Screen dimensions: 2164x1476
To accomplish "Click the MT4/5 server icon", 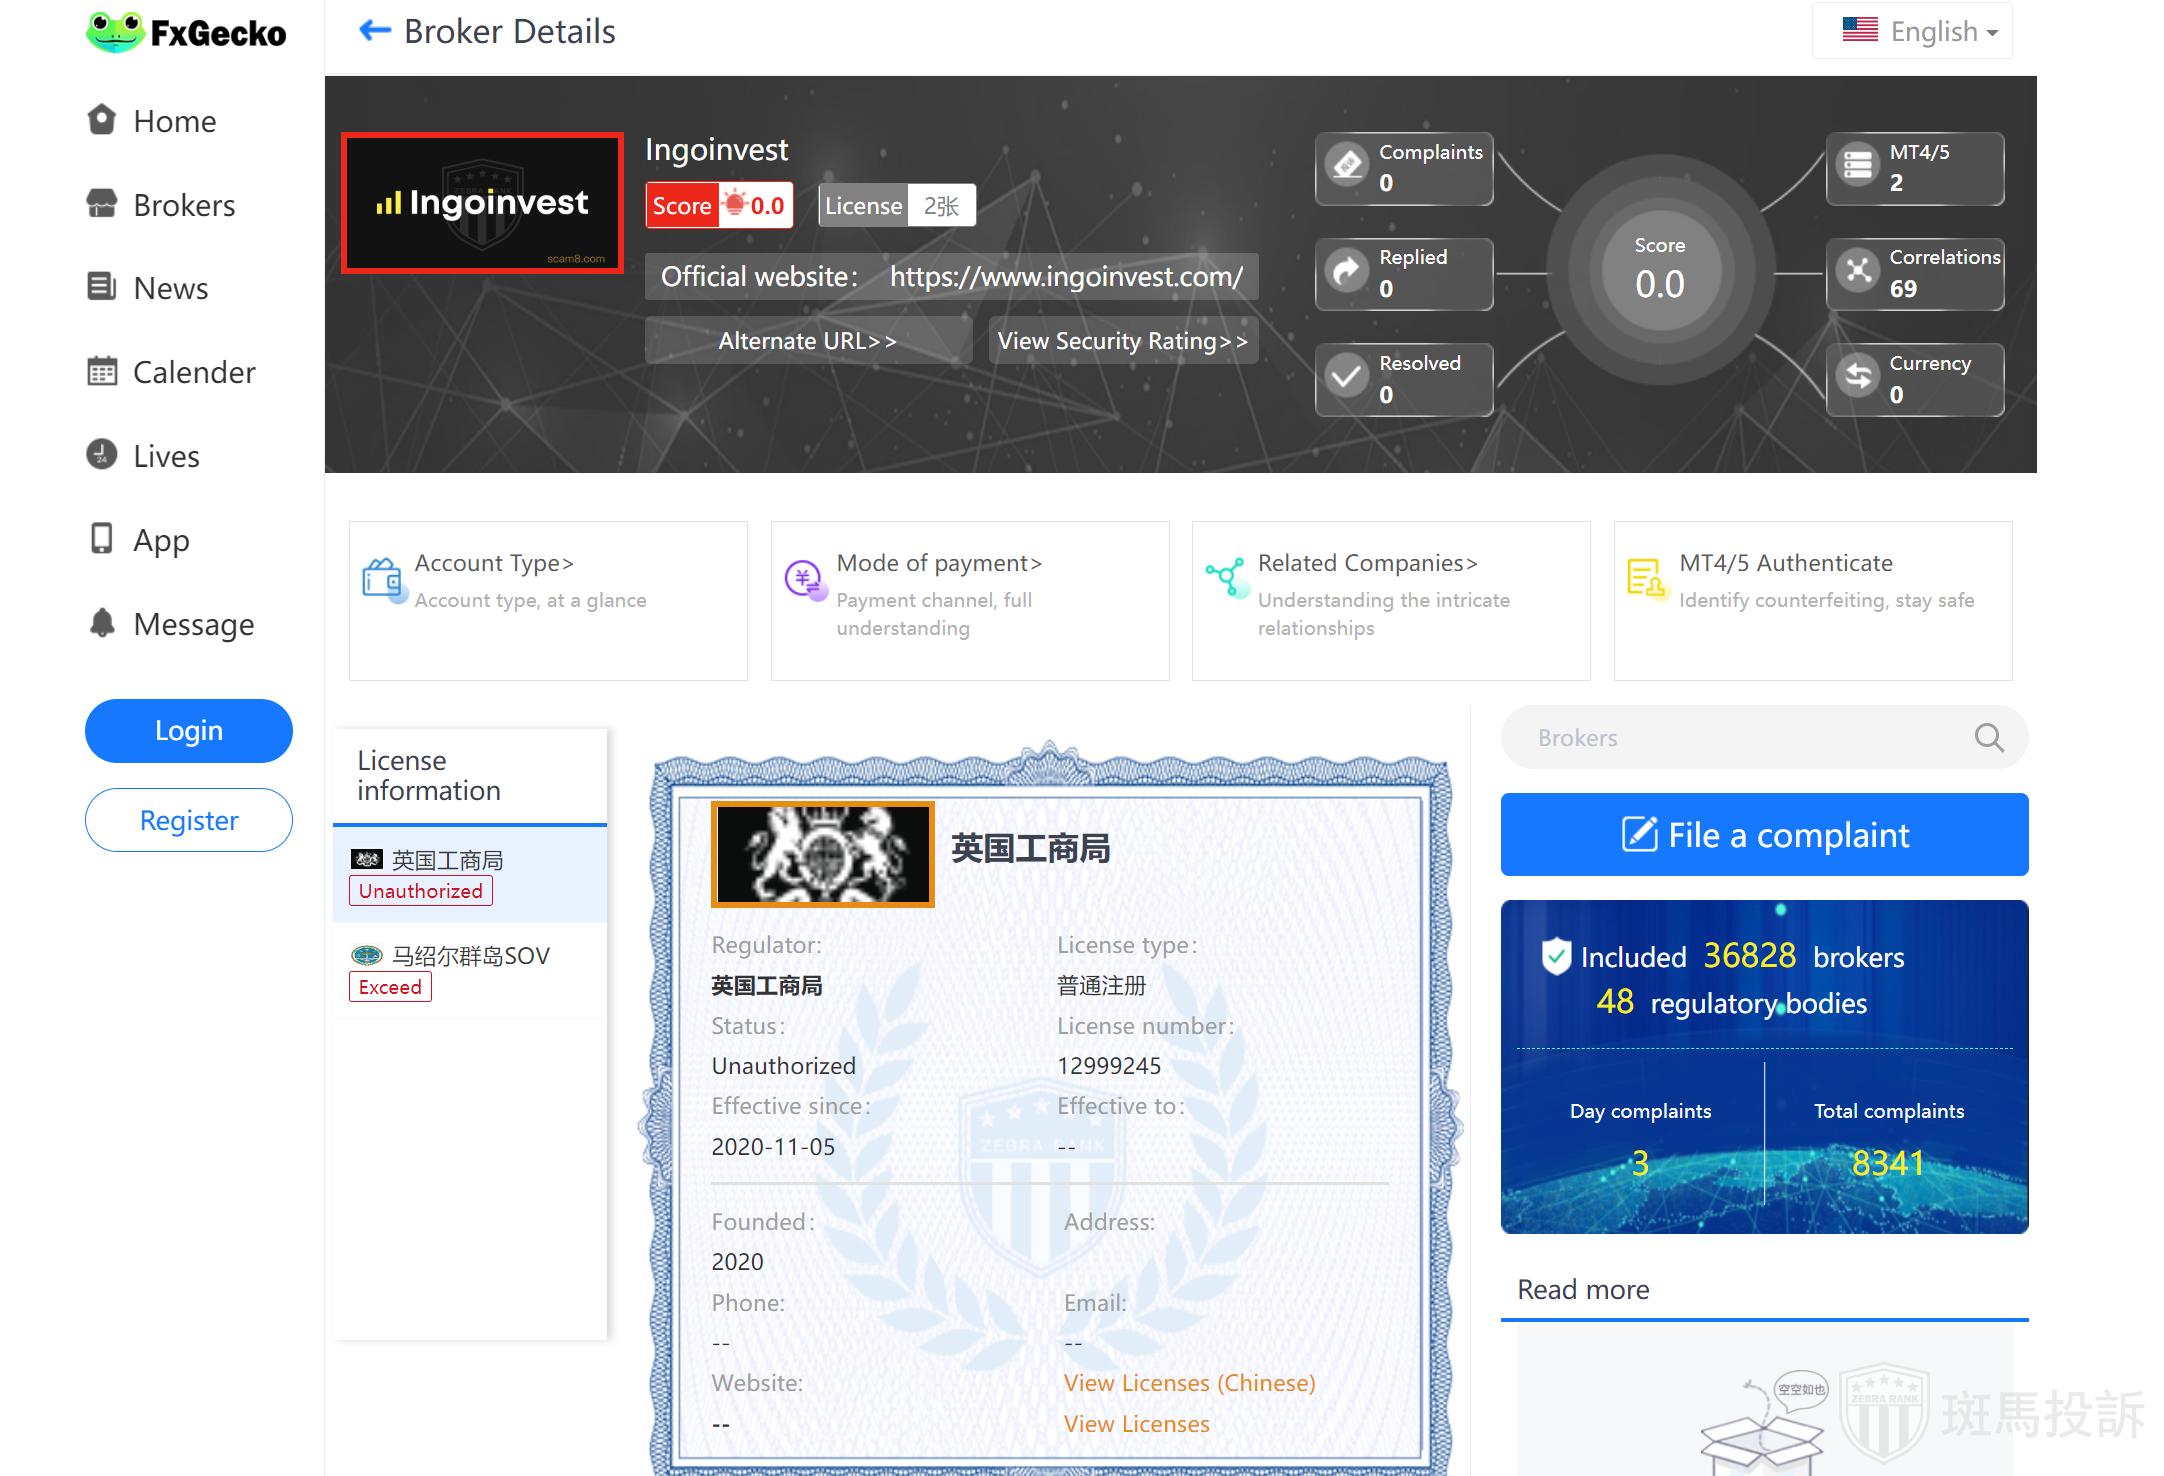I will click(x=1858, y=166).
